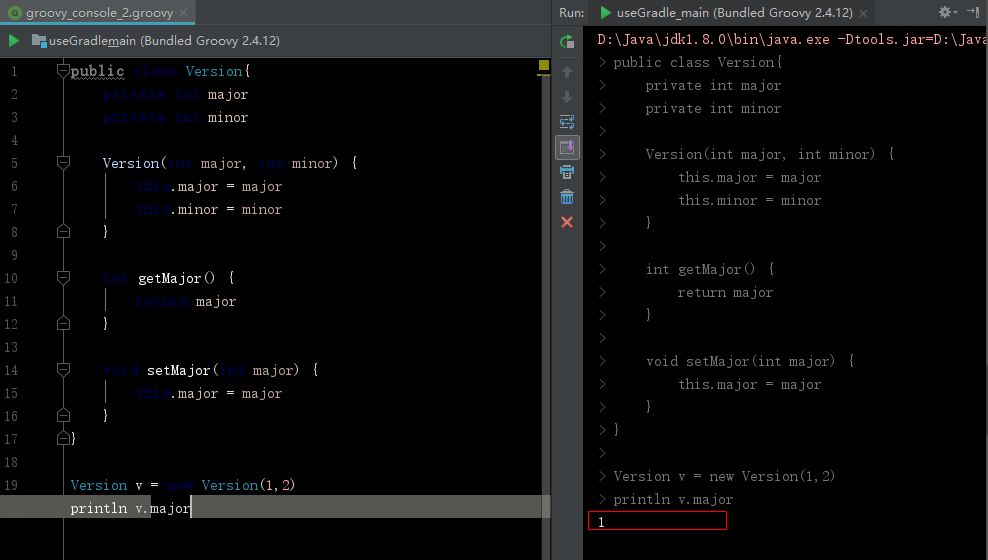988x560 pixels.
Task: Select the groovy_console_2.groovy editor tab
Action: pos(98,13)
